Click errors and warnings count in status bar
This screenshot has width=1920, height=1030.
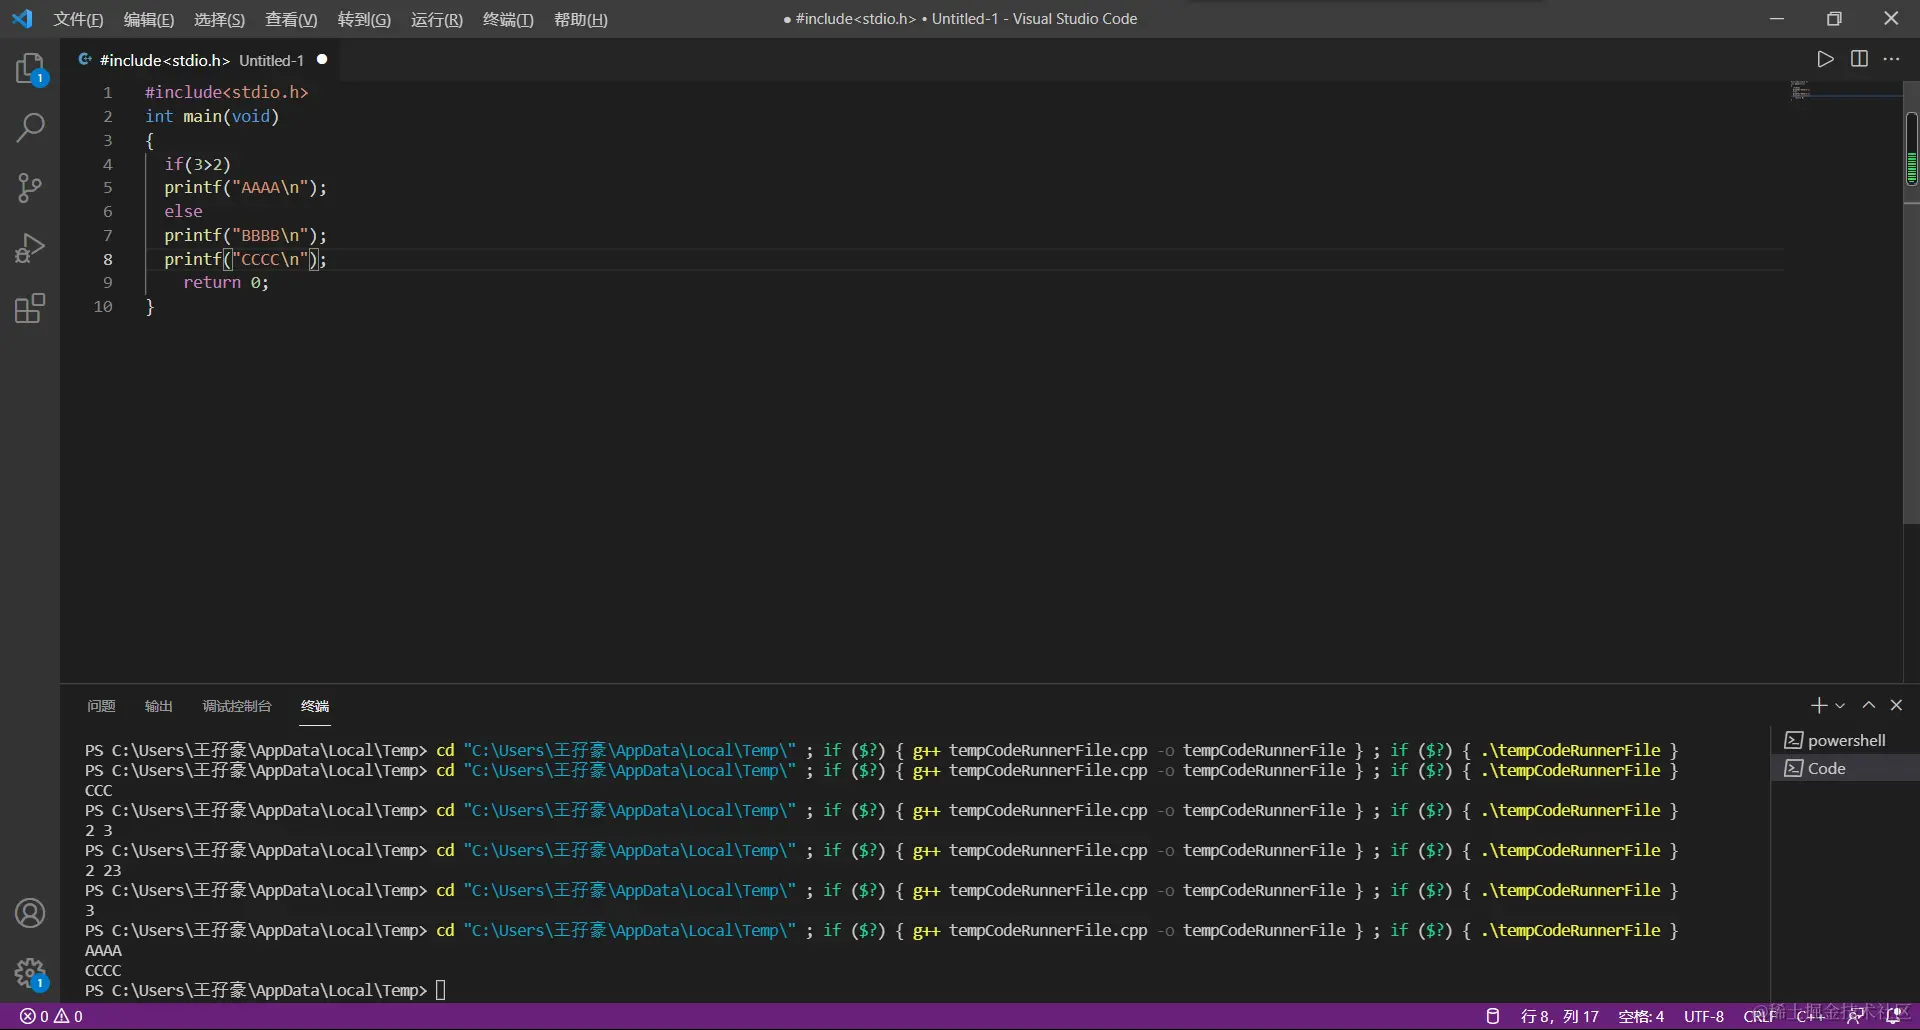point(51,1016)
